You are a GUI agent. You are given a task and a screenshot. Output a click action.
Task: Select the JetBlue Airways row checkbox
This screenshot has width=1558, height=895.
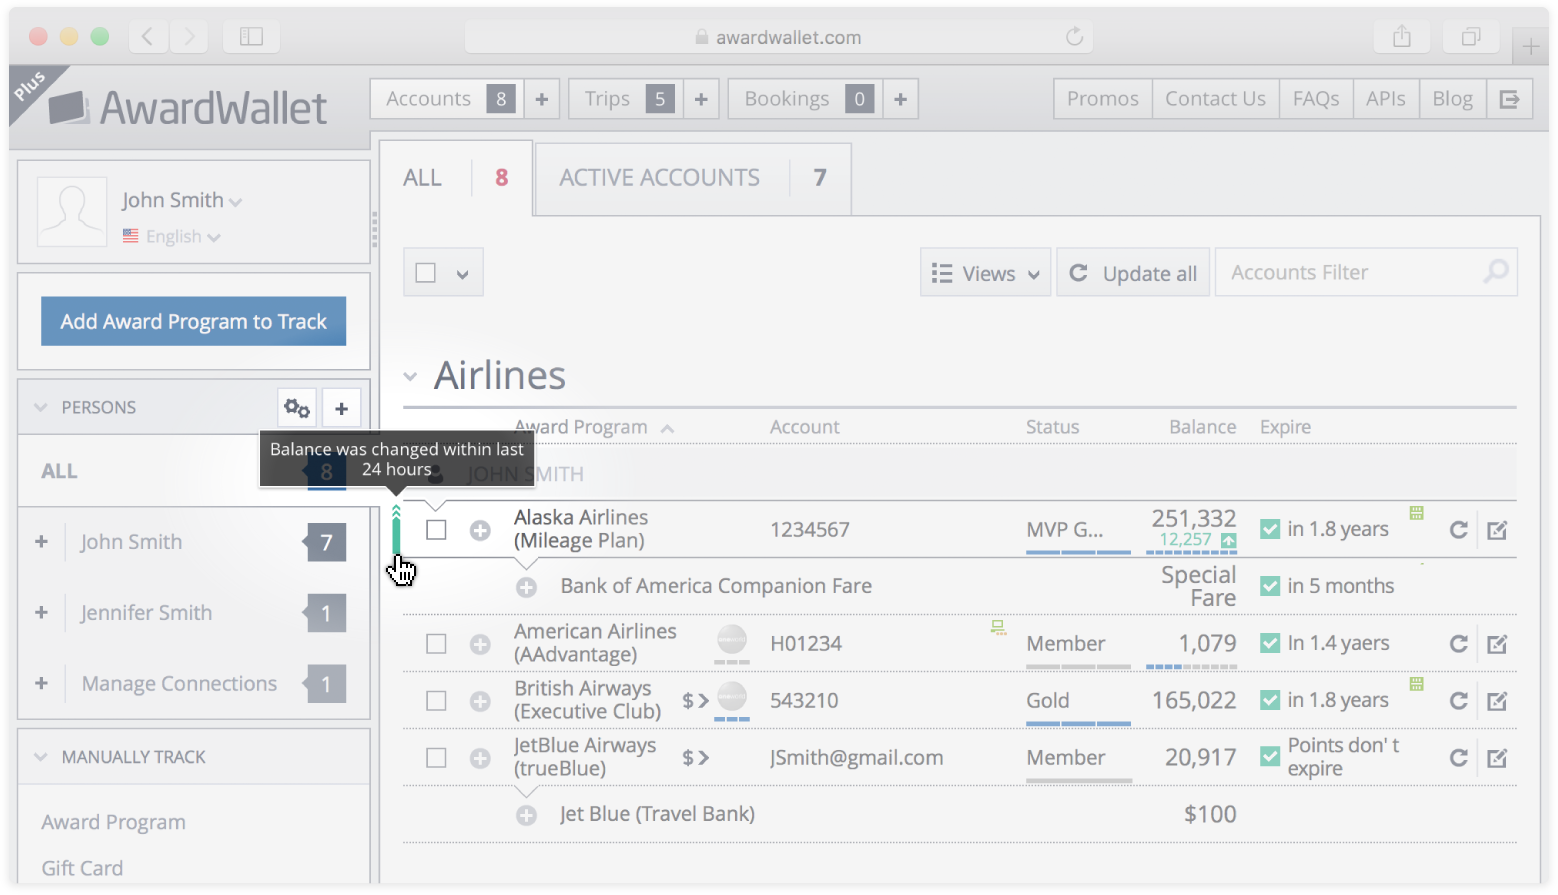click(x=436, y=758)
